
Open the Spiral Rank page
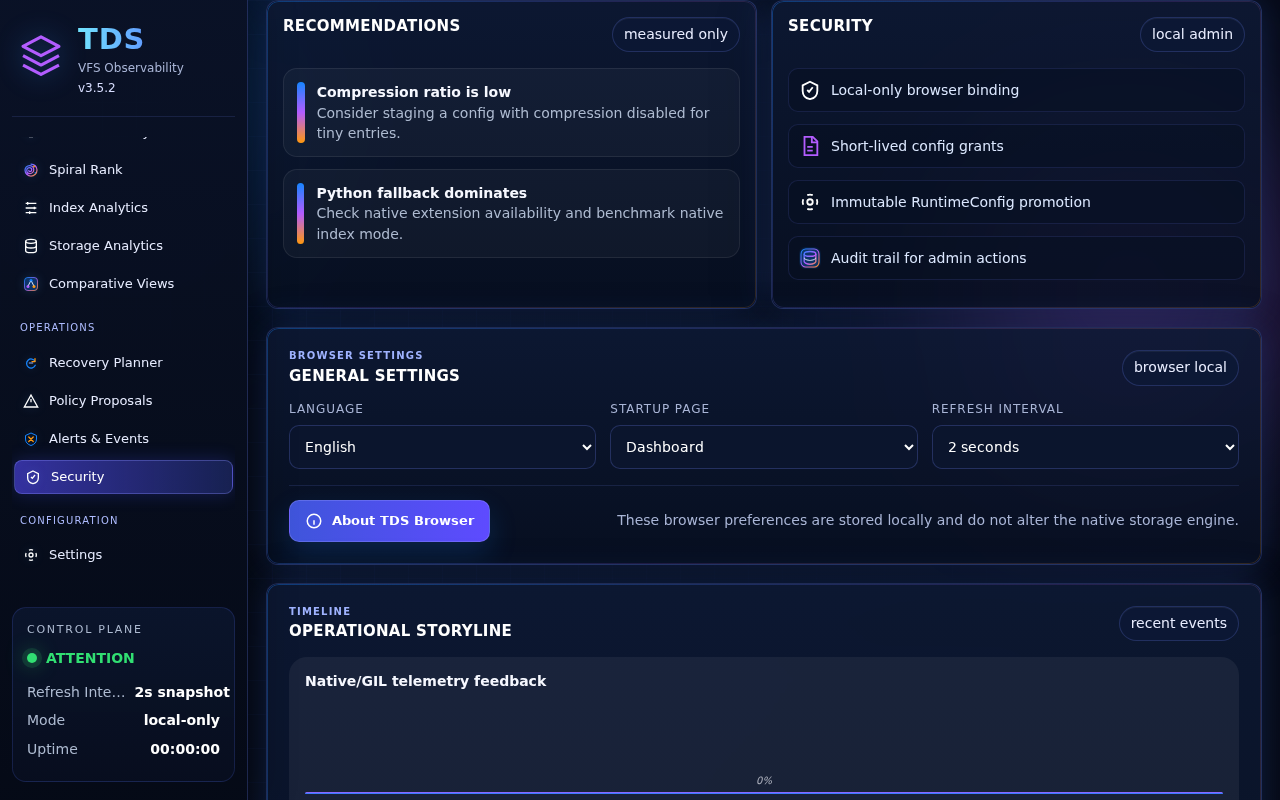(x=123, y=170)
